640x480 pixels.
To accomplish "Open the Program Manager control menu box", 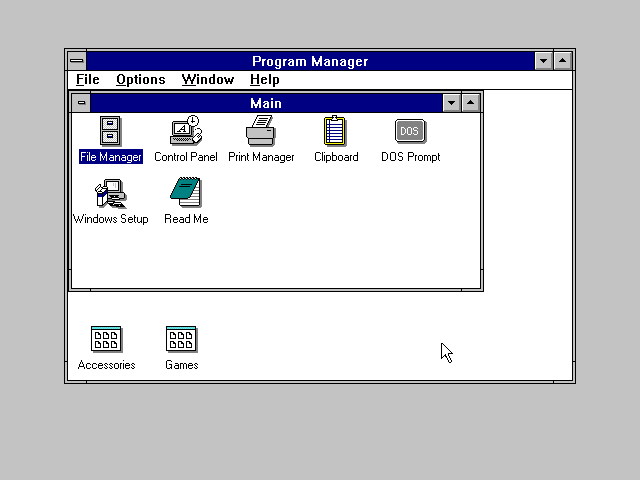I will (77, 61).
